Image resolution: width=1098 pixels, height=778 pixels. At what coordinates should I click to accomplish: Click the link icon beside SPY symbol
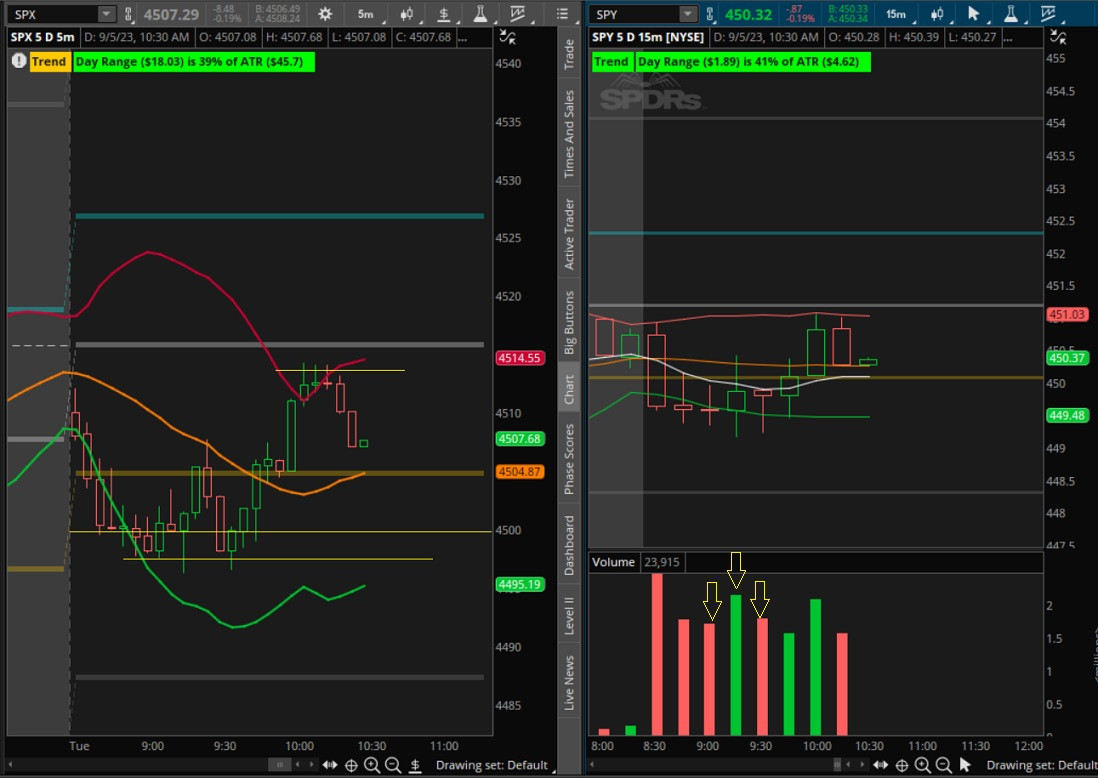click(710, 14)
